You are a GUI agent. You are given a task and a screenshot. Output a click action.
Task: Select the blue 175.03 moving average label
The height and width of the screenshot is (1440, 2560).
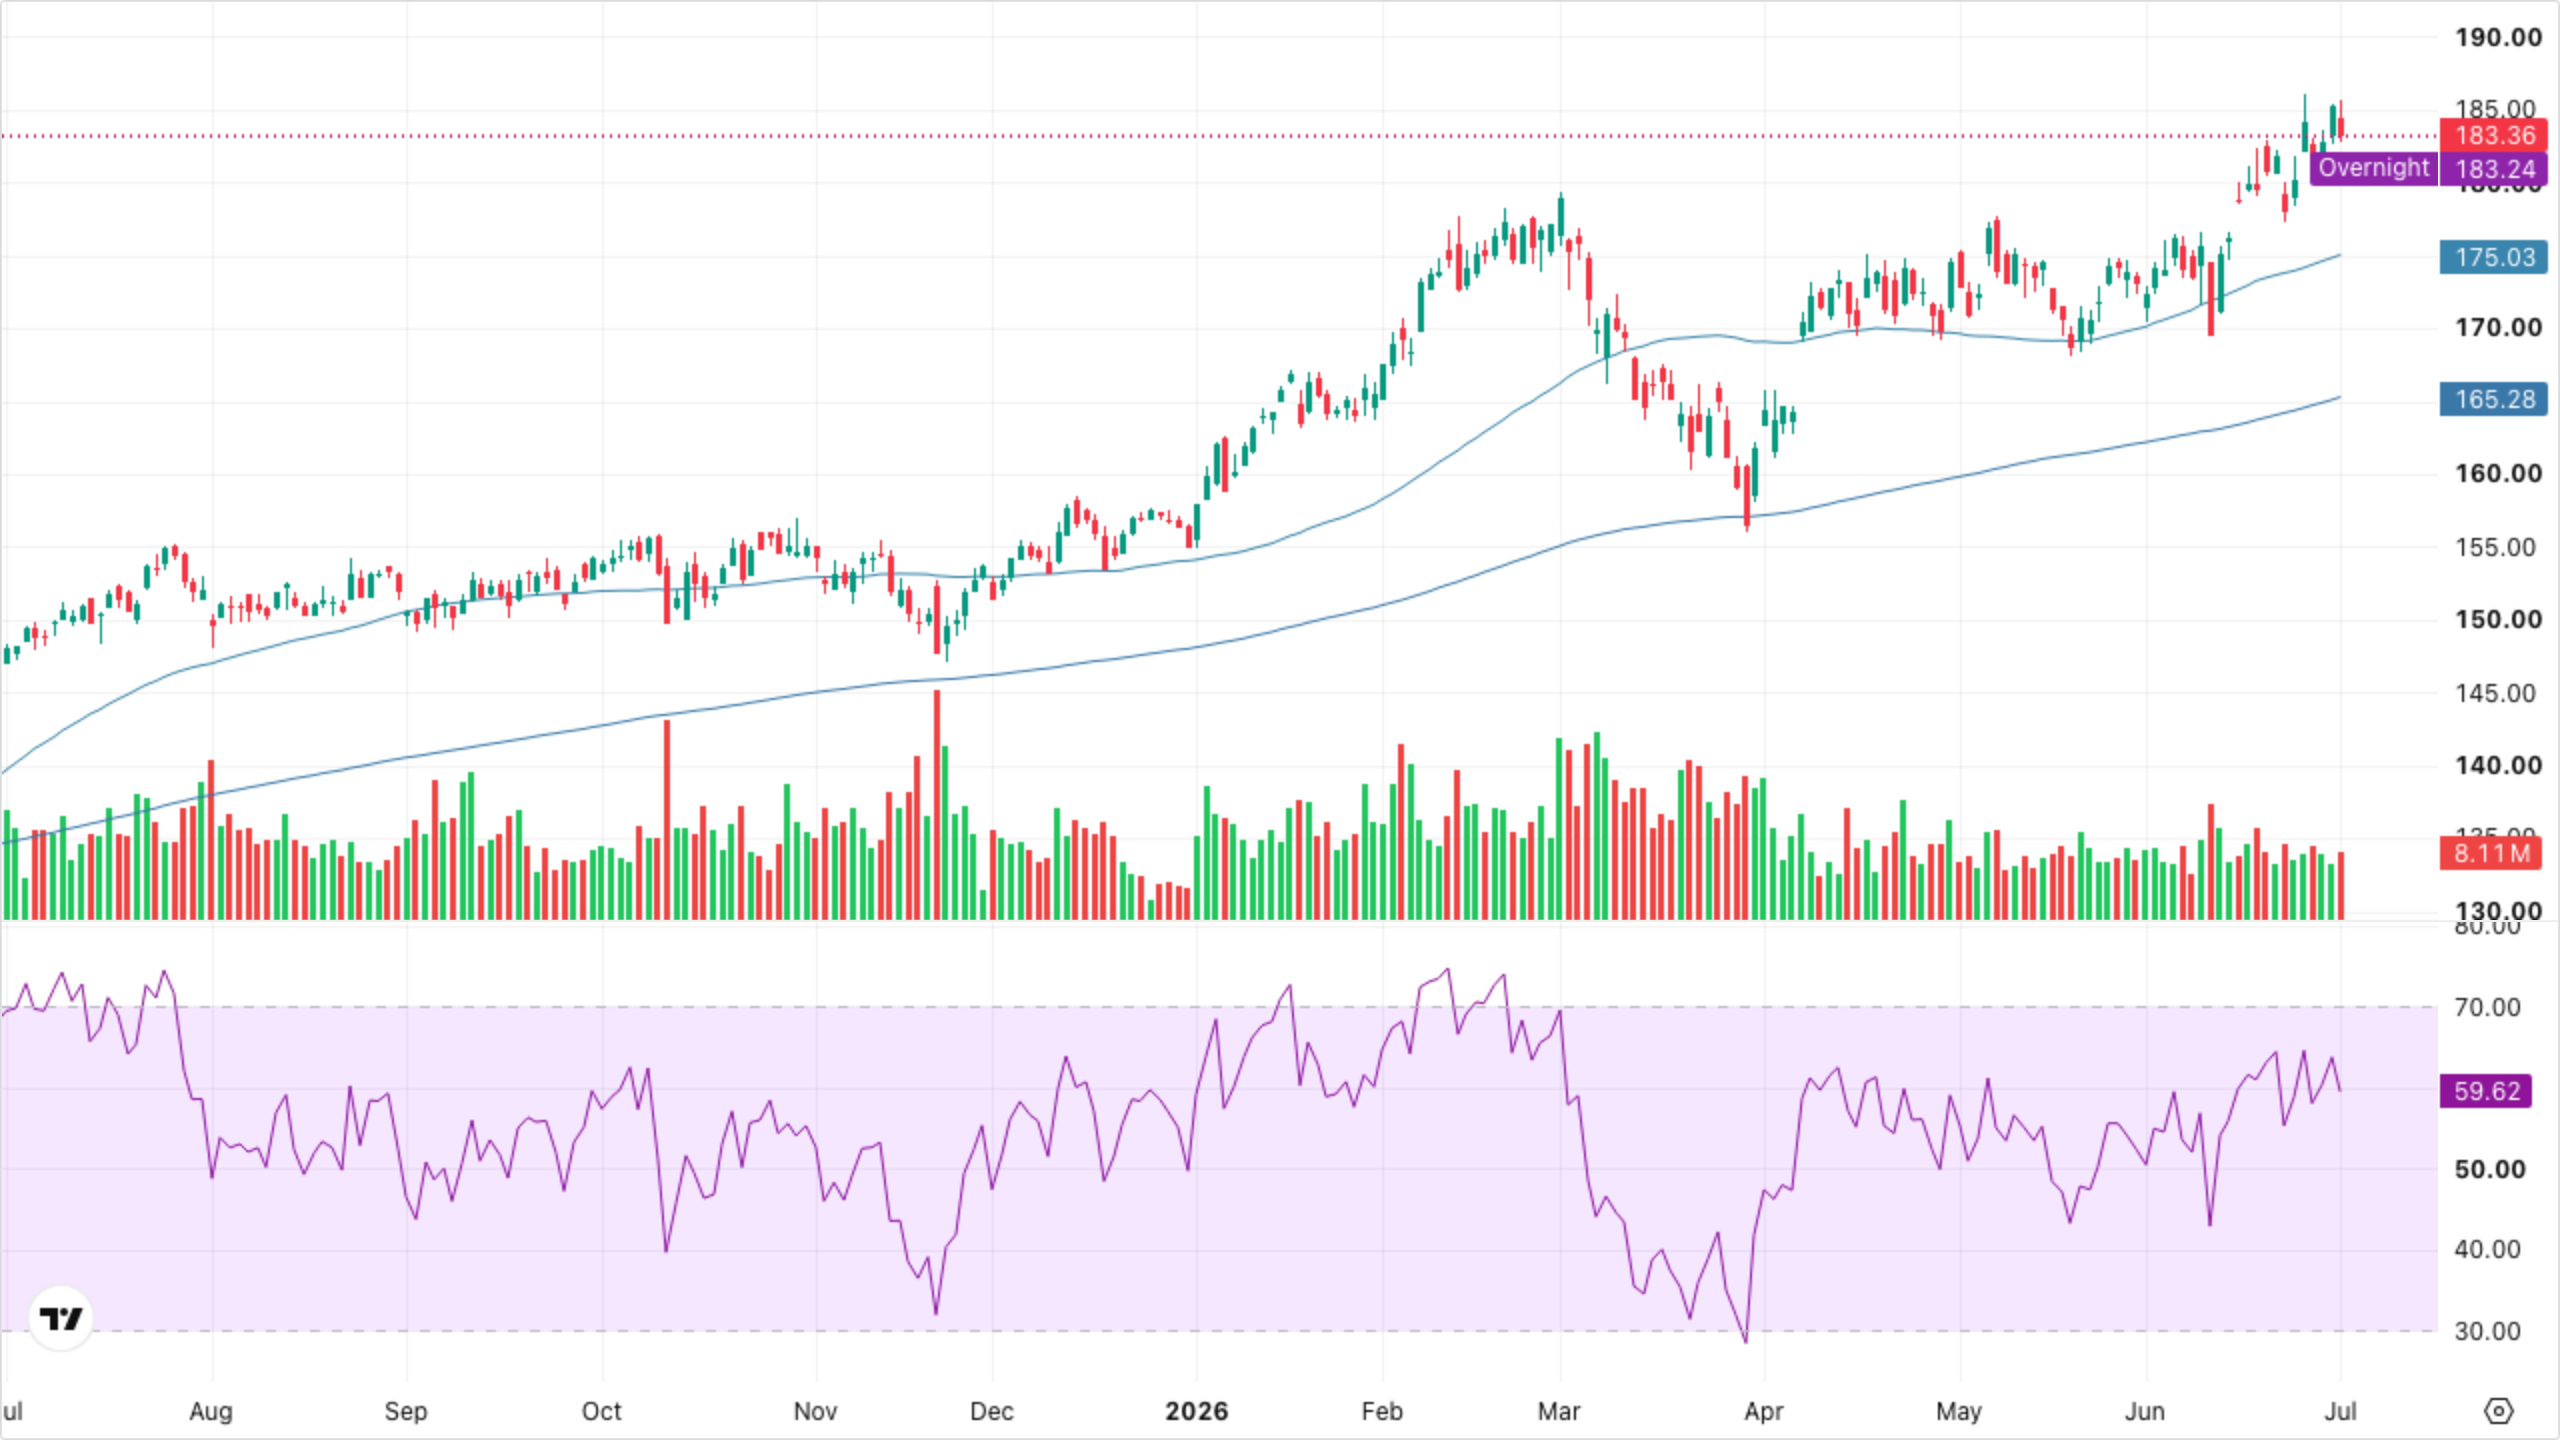coord(2494,257)
